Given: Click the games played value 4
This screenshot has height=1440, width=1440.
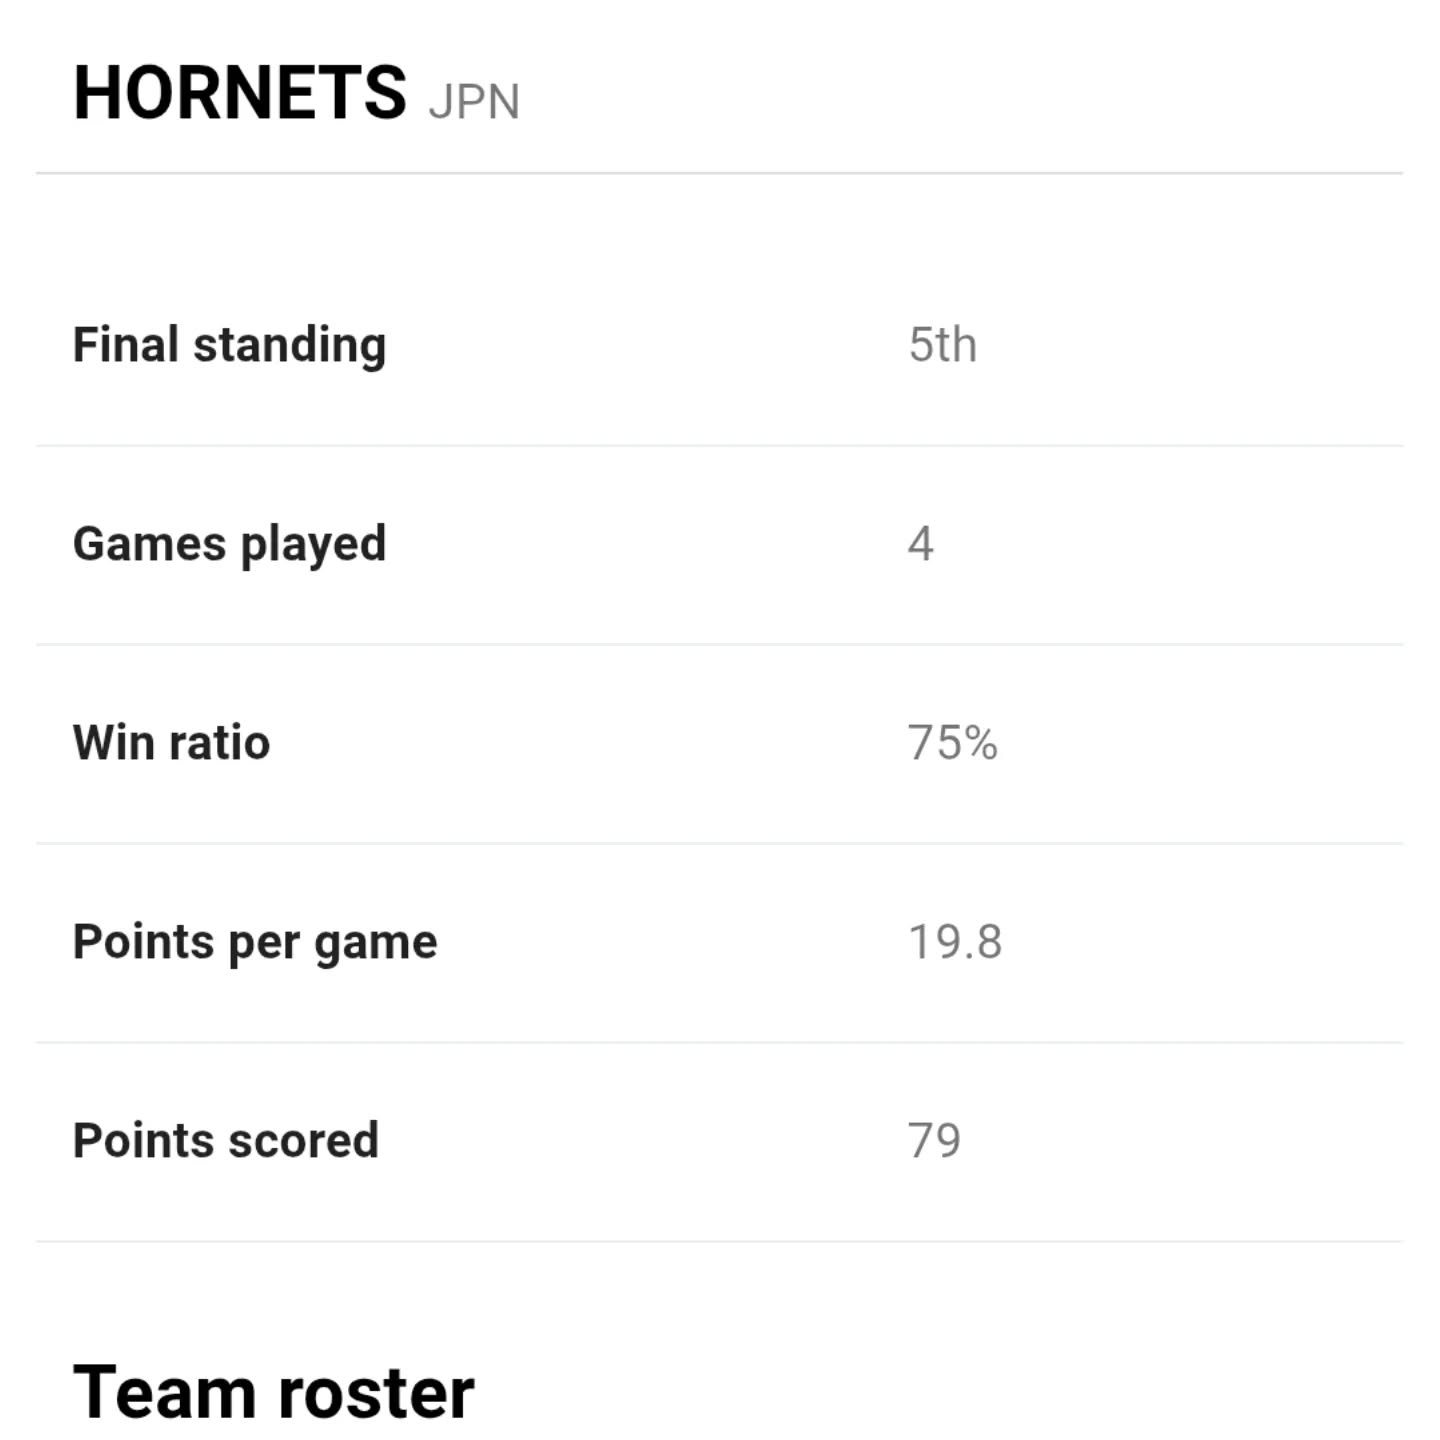Looking at the screenshot, I should [920, 544].
